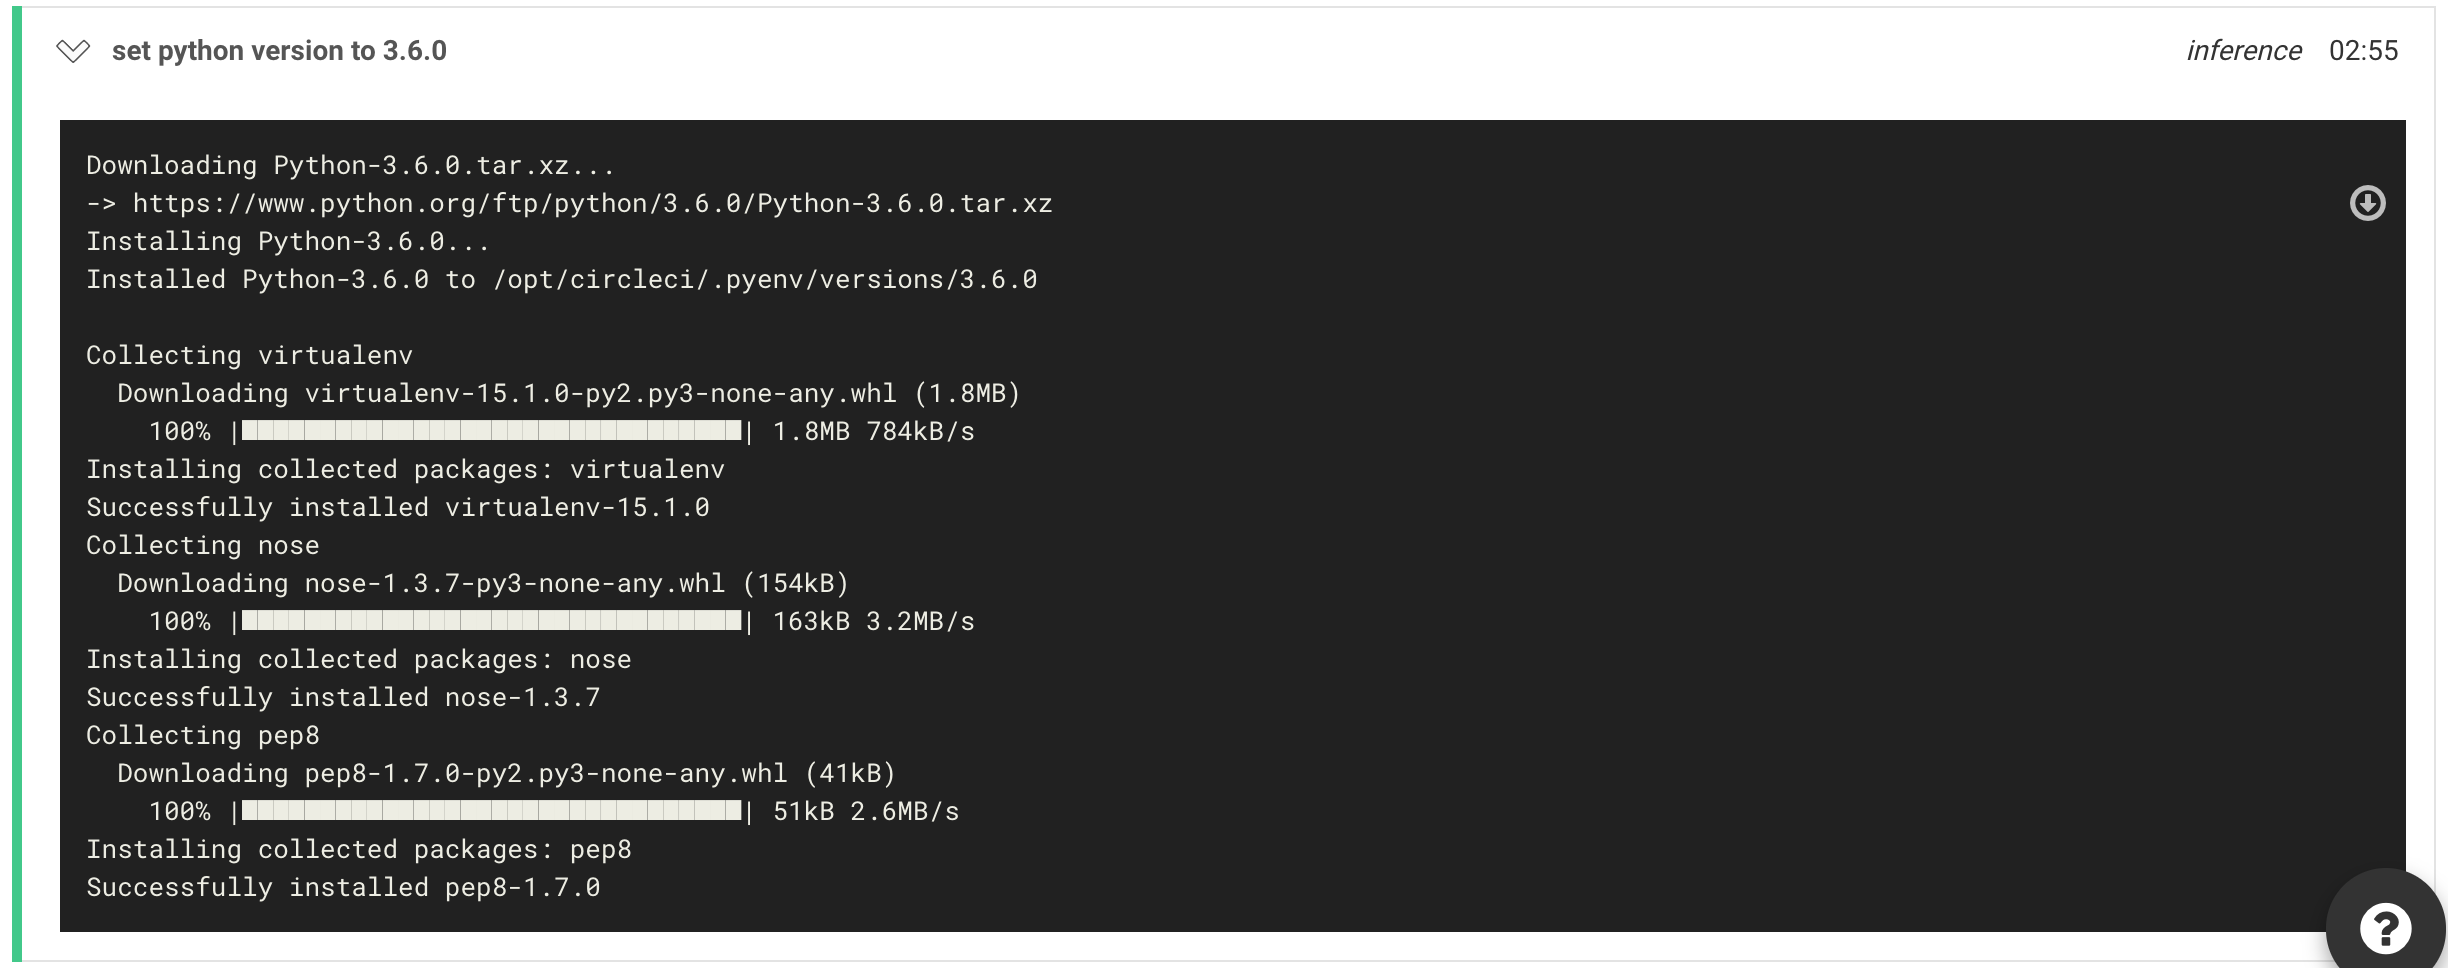Viewport: 2448px width, 968px height.
Task: Click the "Collecting virtualenv" log line
Action: pyautogui.click(x=249, y=356)
